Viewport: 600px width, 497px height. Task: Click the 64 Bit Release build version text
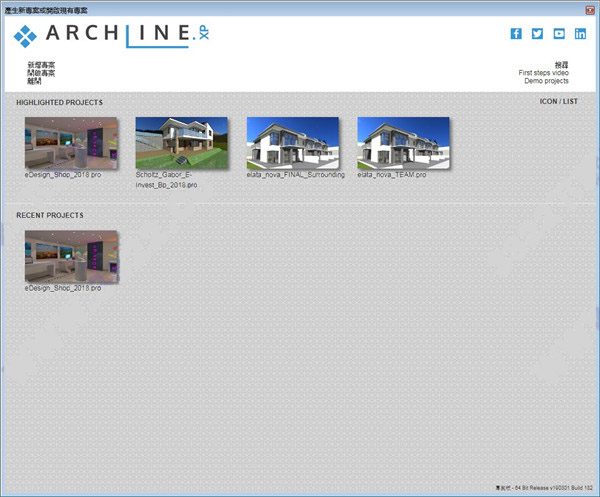[x=544, y=488]
